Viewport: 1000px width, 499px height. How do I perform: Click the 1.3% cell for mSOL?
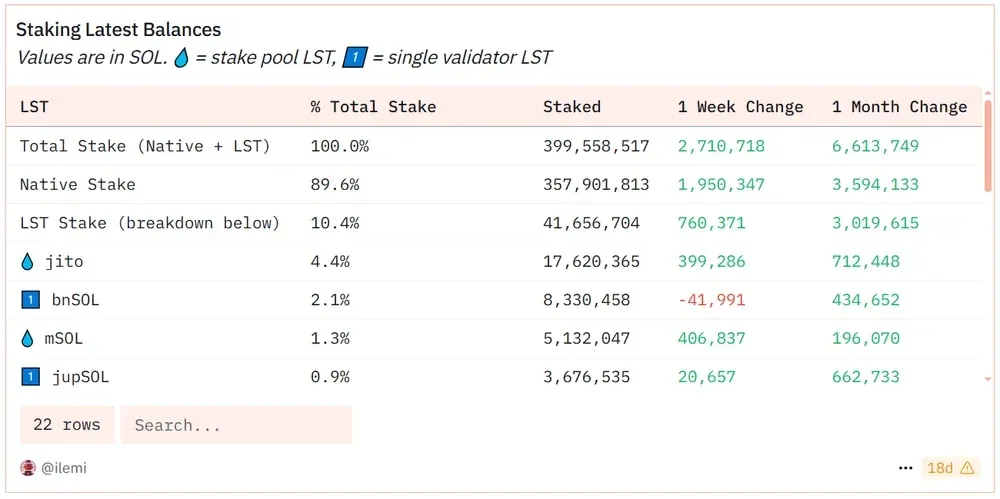pyautogui.click(x=330, y=338)
